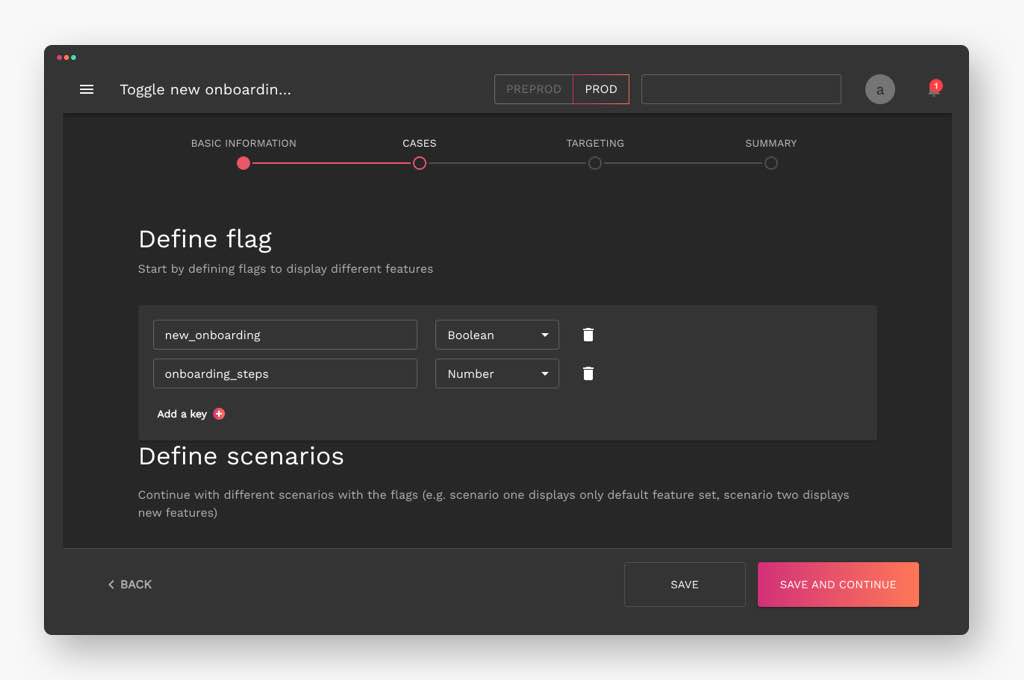Click Save and Continue

[838, 584]
